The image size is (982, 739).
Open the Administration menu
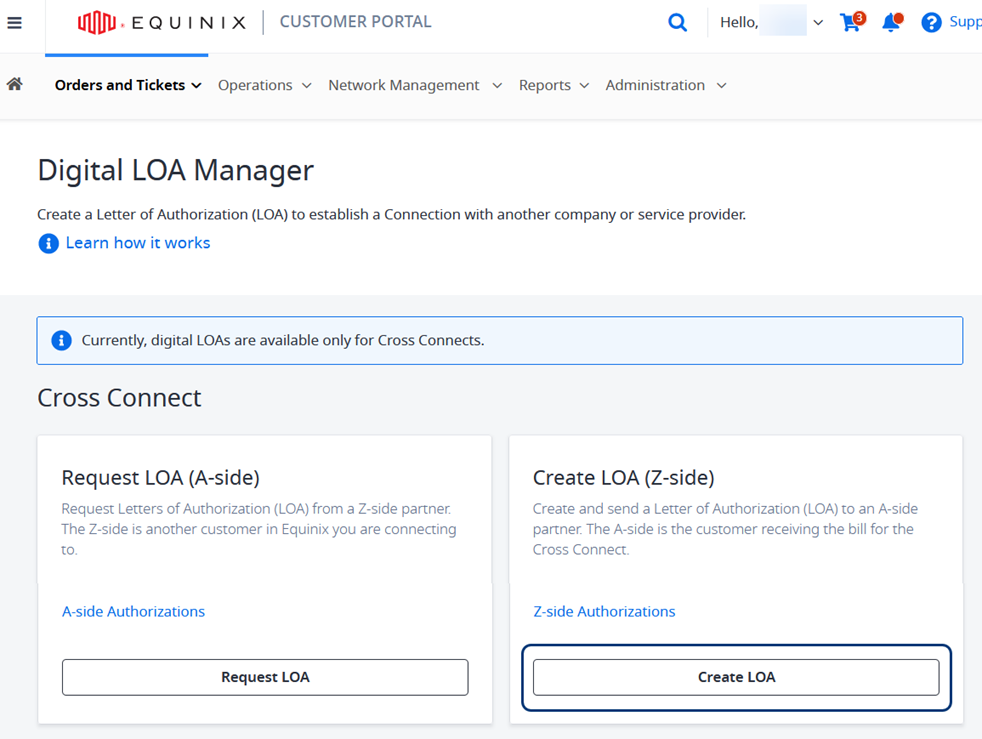pyautogui.click(x=666, y=85)
